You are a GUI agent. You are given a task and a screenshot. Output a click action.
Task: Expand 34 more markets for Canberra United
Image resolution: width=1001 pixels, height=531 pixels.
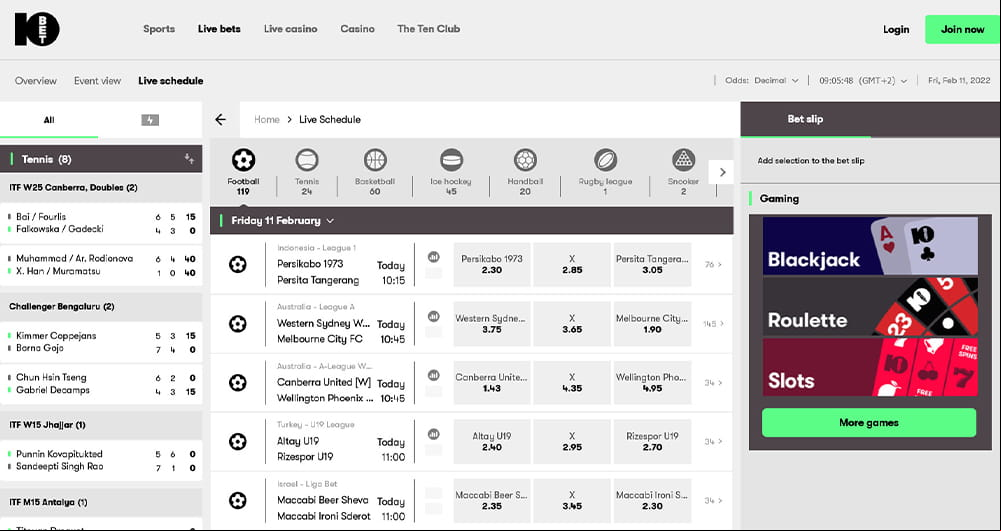(713, 382)
